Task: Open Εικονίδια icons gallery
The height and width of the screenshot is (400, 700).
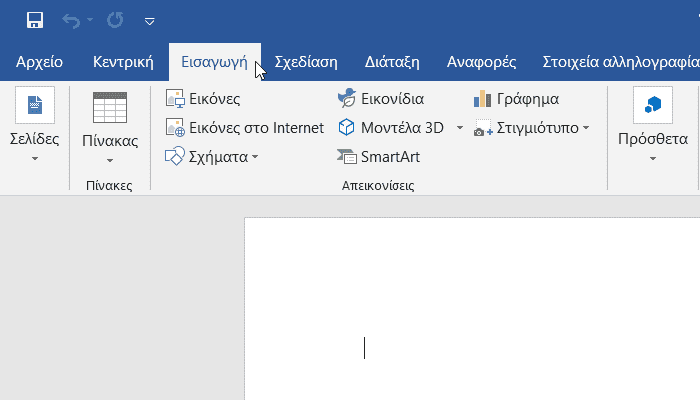Action: (381, 99)
